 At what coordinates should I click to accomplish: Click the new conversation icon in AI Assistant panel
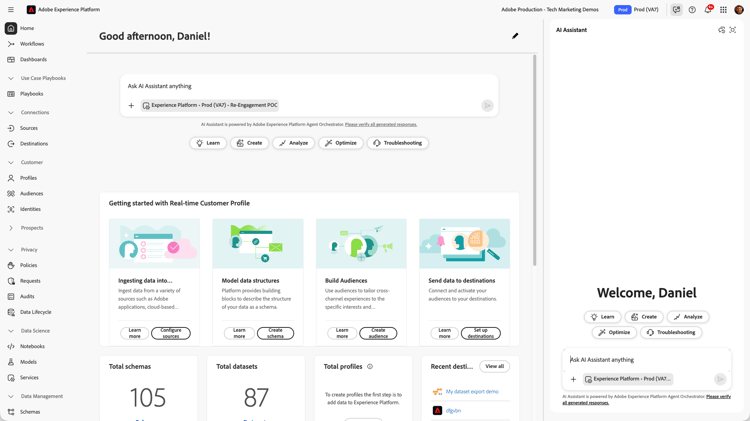click(x=721, y=30)
